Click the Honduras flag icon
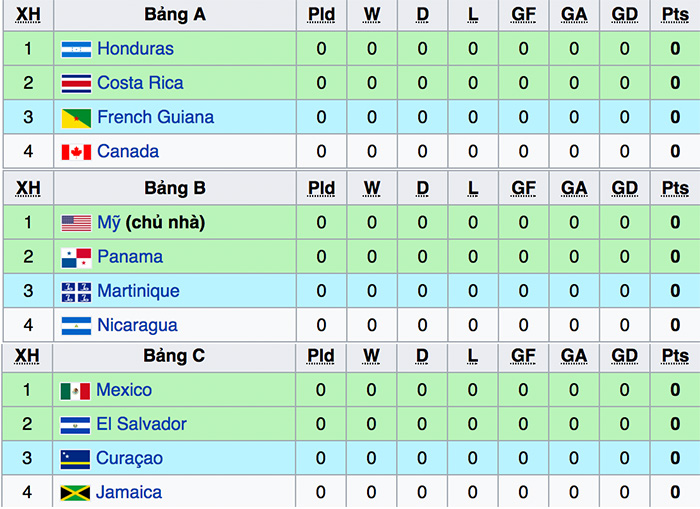Image resolution: width=700 pixels, height=509 pixels. click(76, 49)
